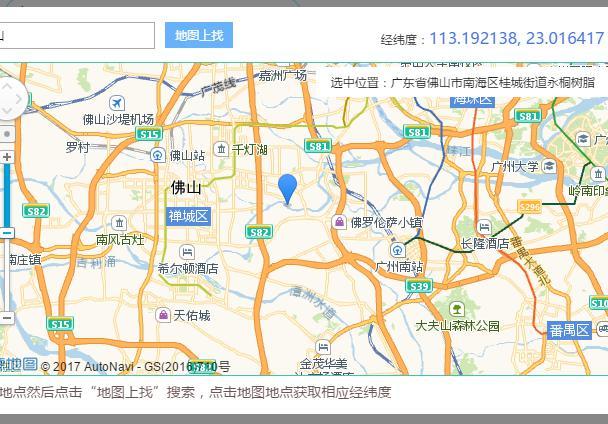
Task: Select the tree icon for 大夫山森林公园
Action: 457,309
